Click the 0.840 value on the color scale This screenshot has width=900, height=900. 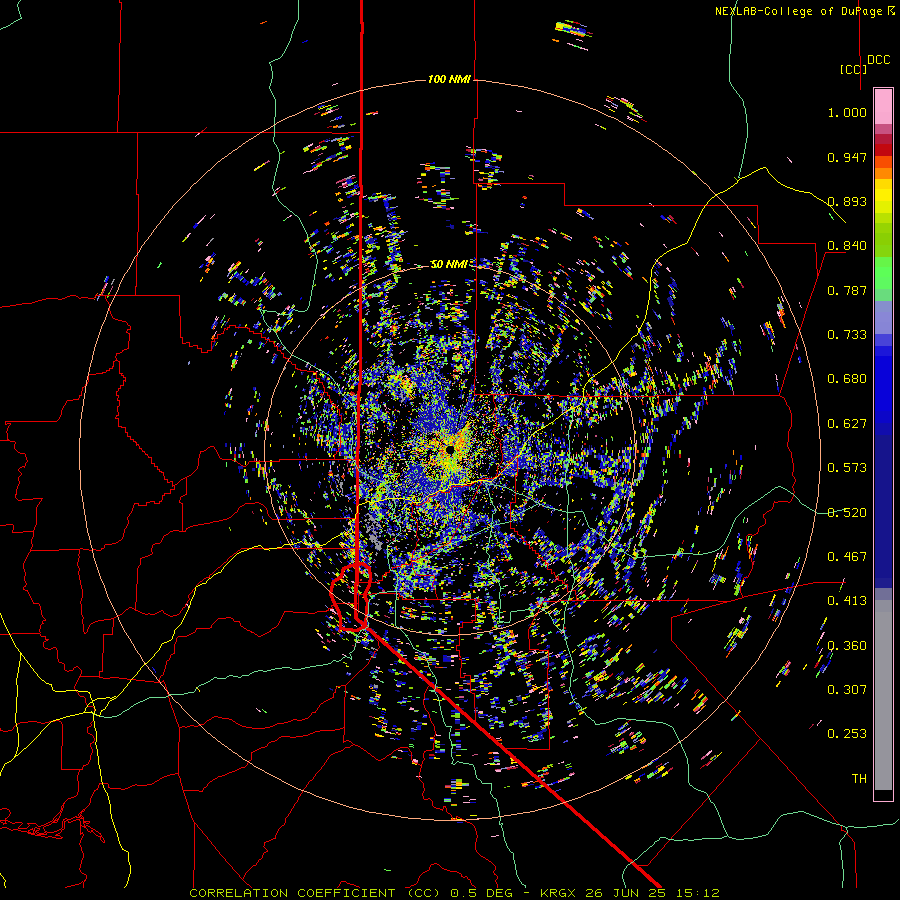point(847,246)
